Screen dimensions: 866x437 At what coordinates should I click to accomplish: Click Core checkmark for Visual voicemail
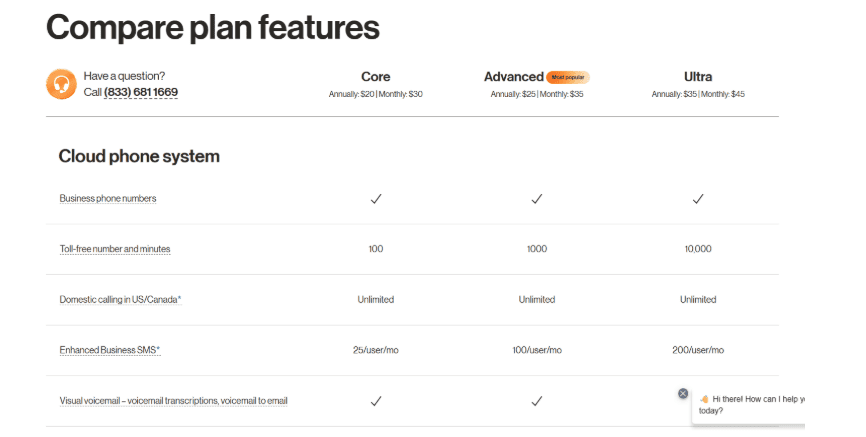coord(376,401)
